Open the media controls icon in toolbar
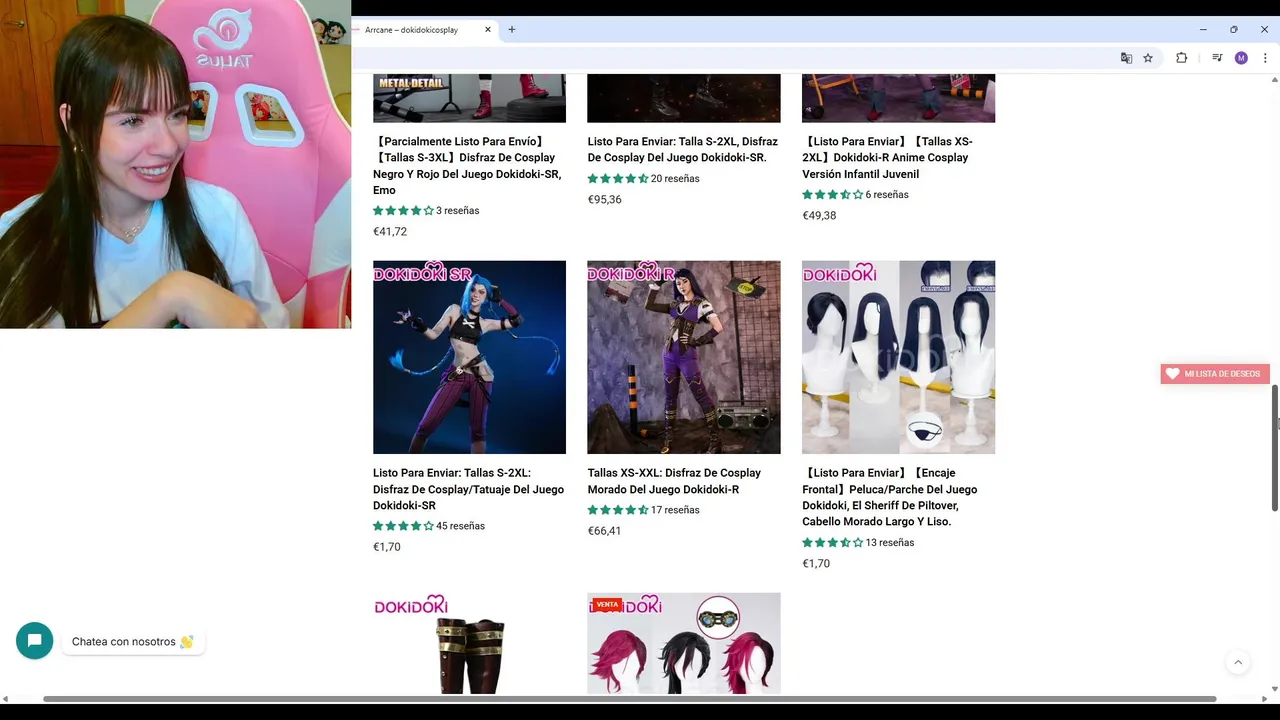Viewport: 1280px width, 720px height. (1217, 58)
